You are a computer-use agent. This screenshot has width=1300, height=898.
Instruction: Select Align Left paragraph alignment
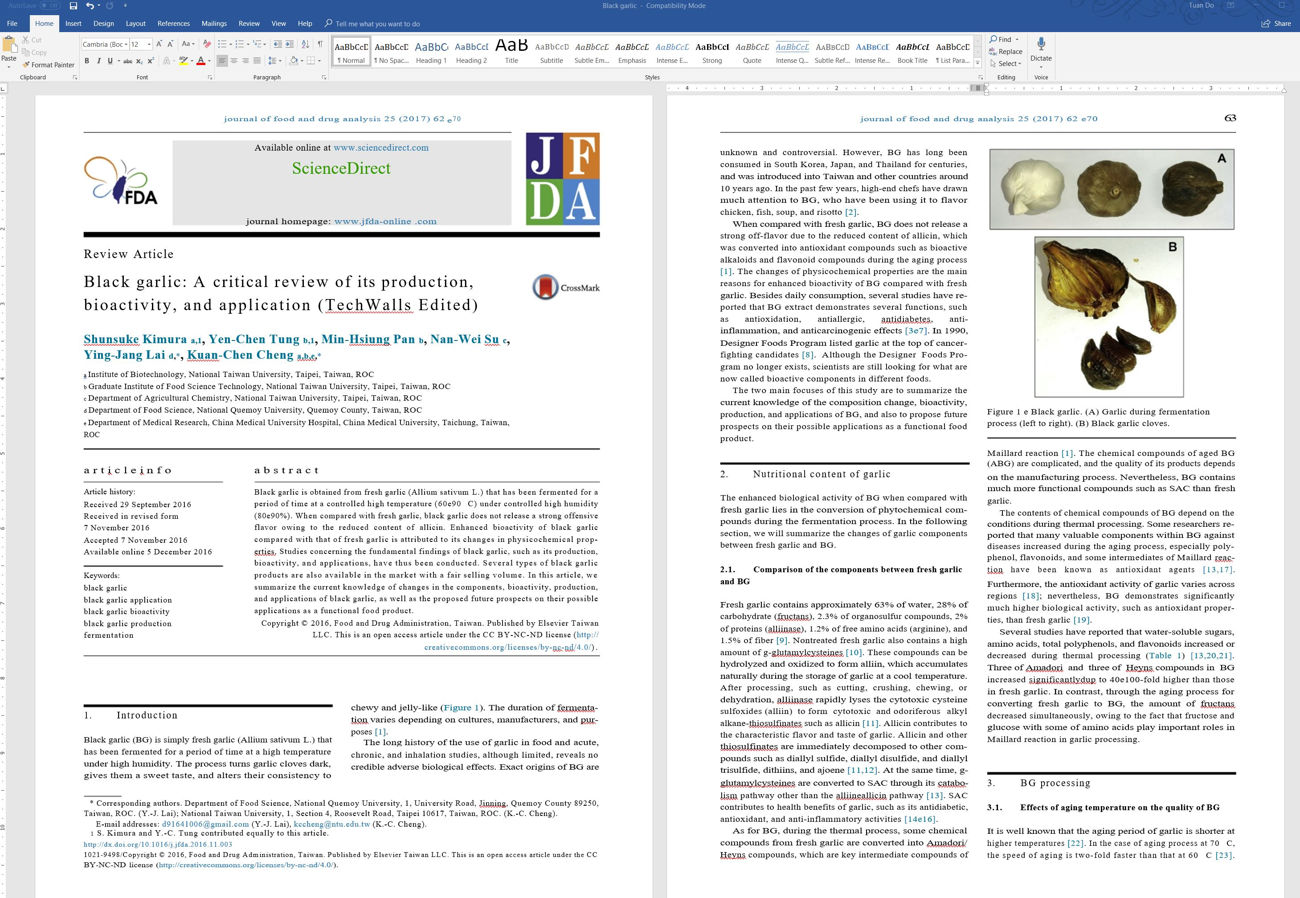[x=222, y=61]
